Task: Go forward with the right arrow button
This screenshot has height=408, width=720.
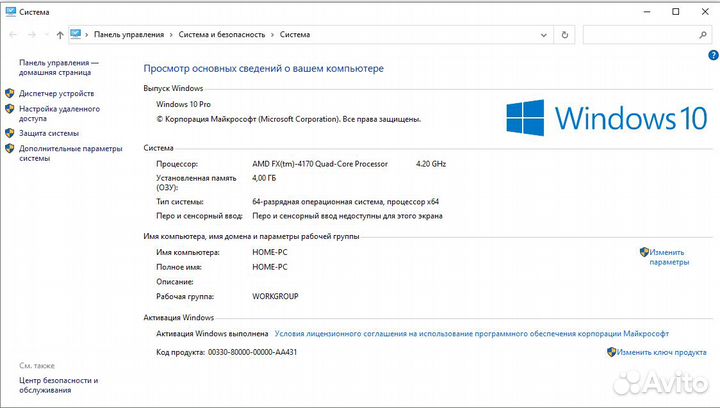Action: [x=32, y=34]
